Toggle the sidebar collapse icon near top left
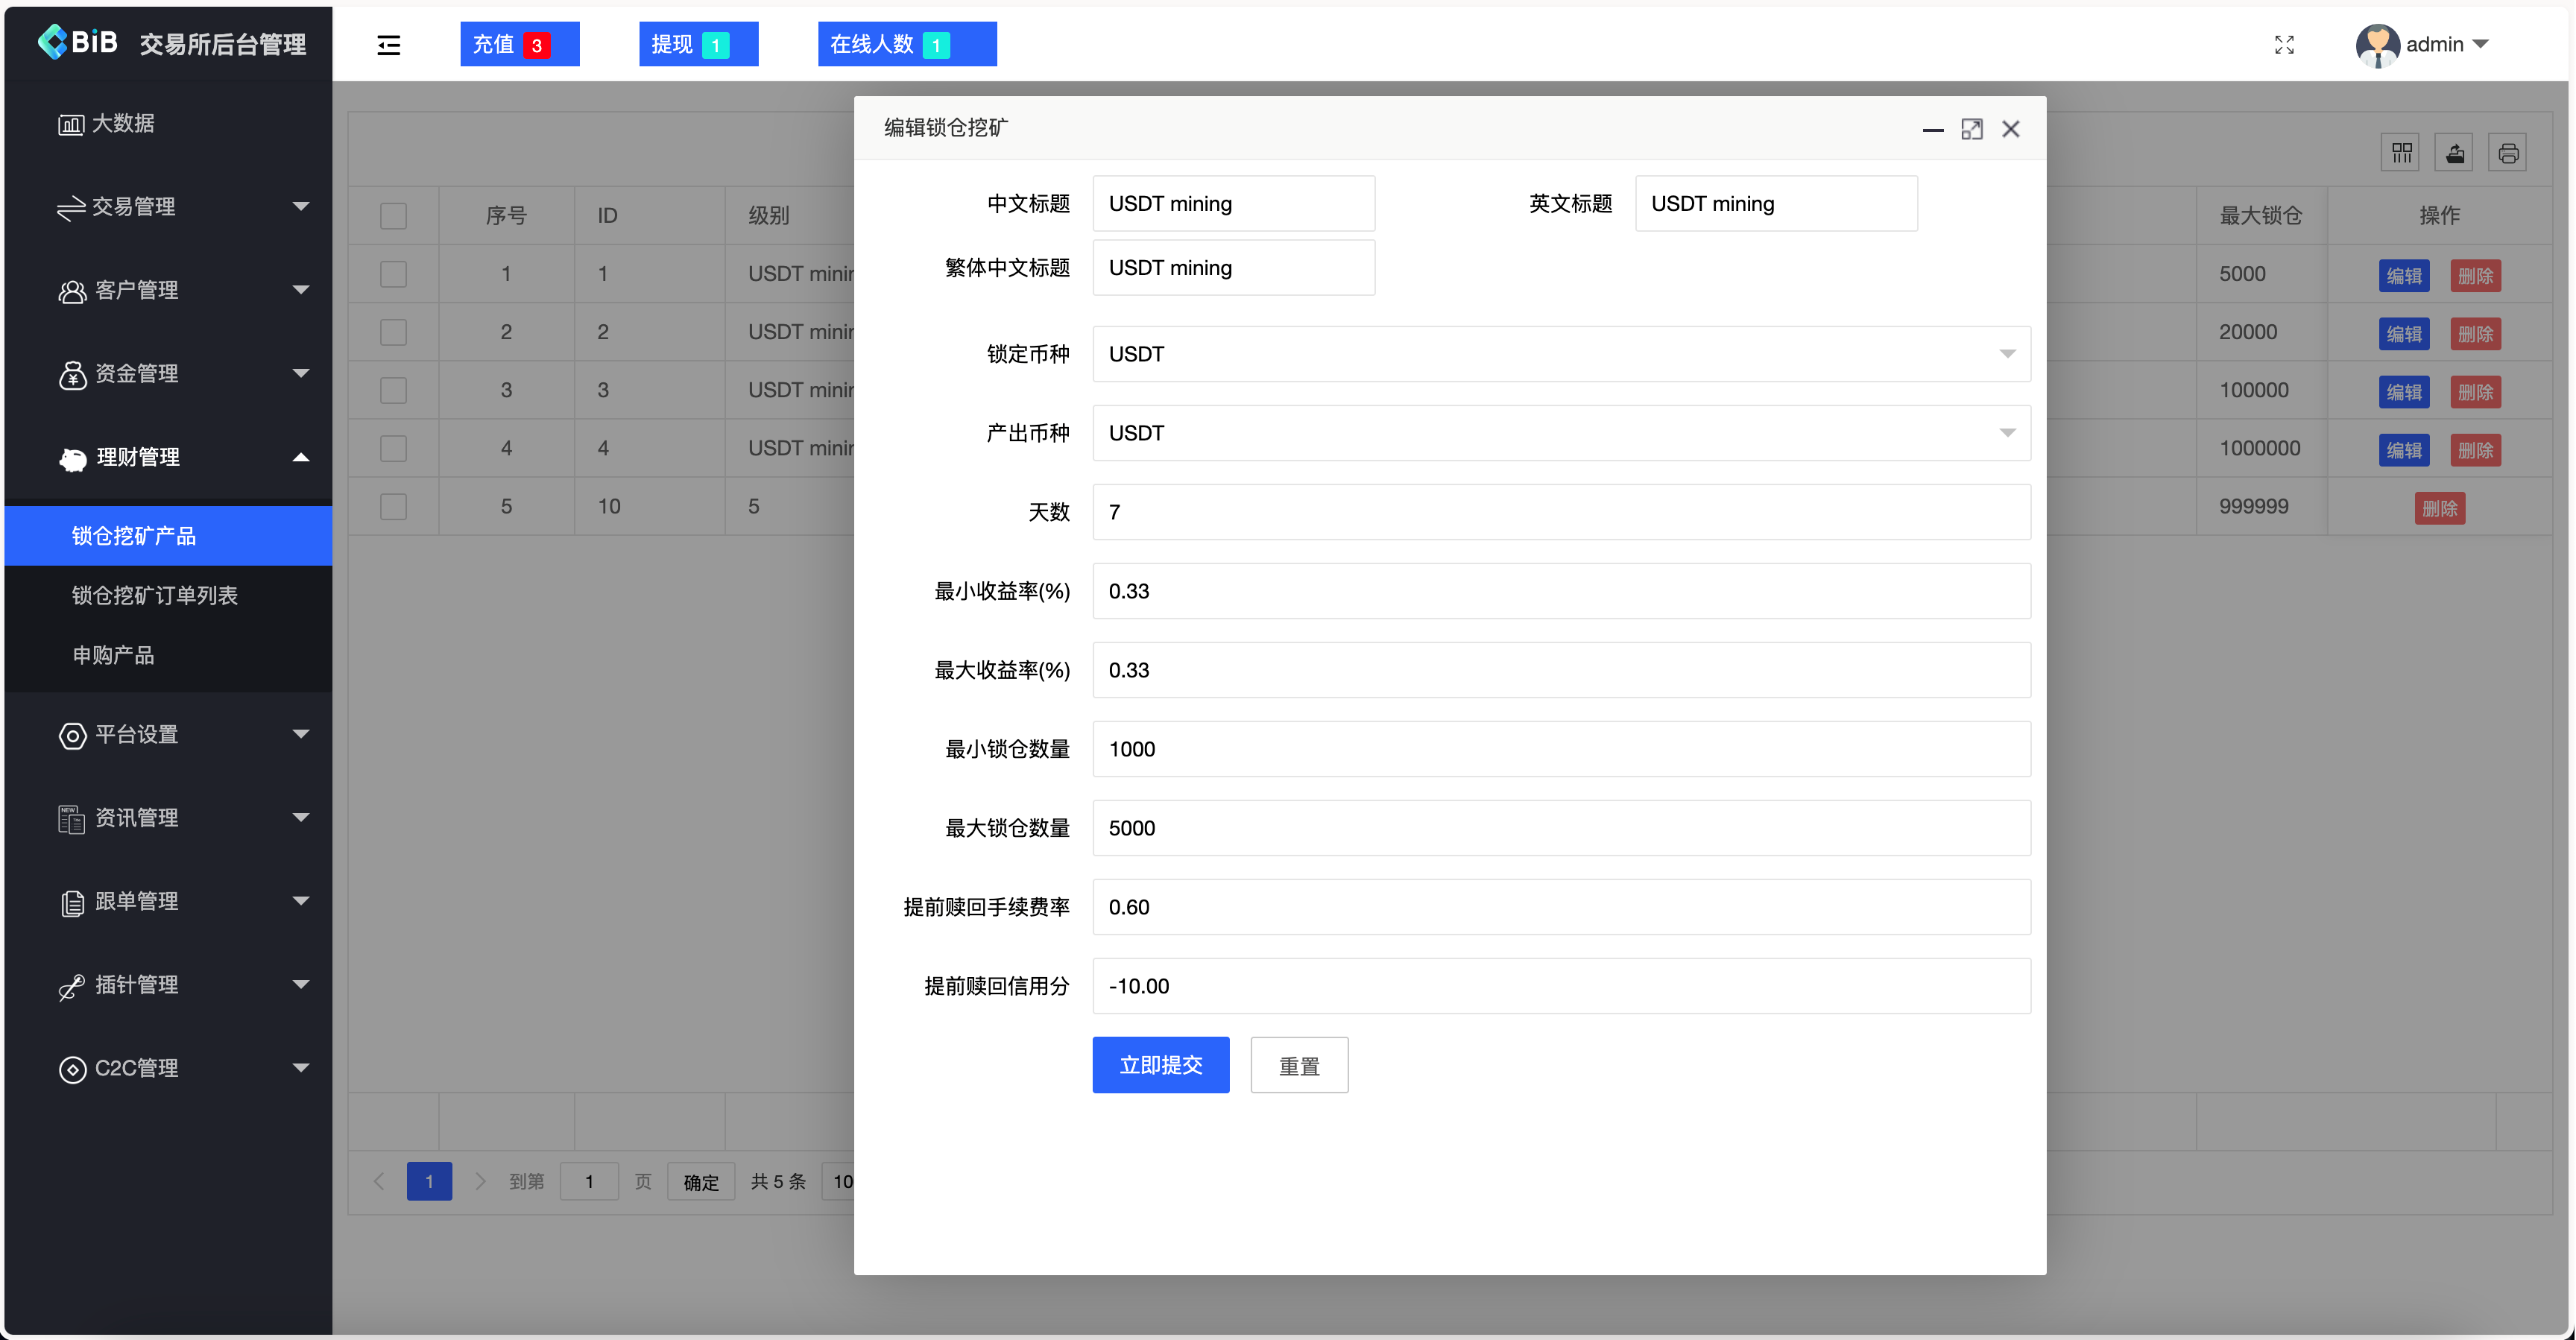This screenshot has width=2576, height=1340. point(388,44)
